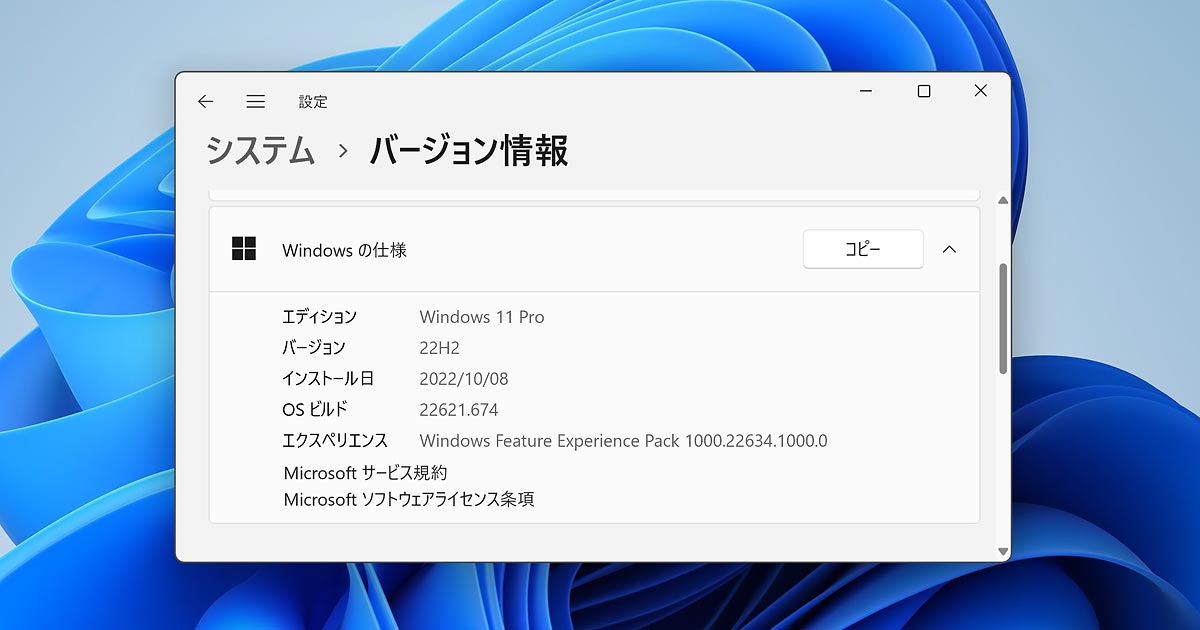The width and height of the screenshot is (1200, 630).
Task: Click the Windows の仕様 header text
Action: point(344,250)
